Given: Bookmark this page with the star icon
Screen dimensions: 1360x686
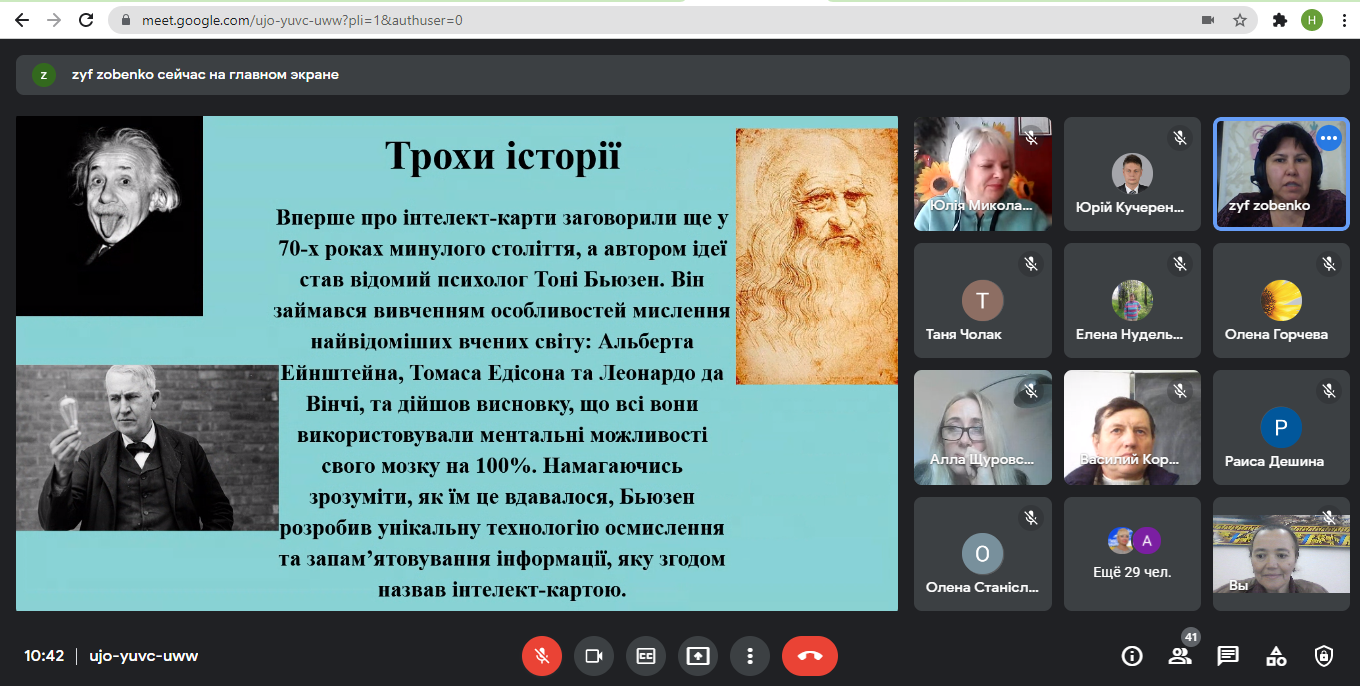Looking at the screenshot, I should (x=1239, y=20).
